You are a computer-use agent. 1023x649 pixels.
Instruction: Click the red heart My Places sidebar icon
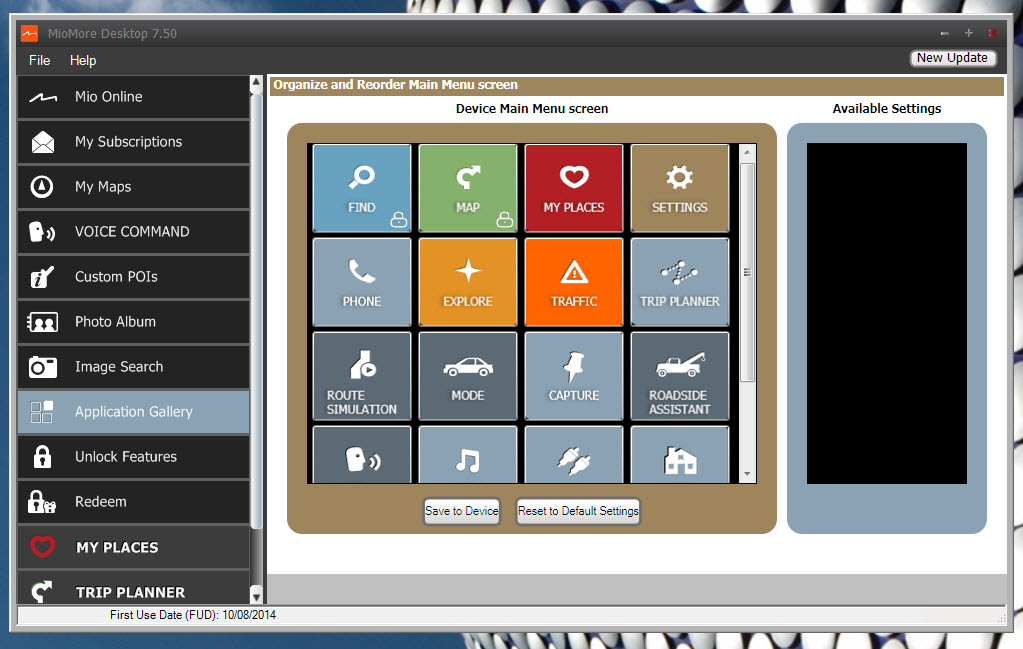(x=42, y=547)
